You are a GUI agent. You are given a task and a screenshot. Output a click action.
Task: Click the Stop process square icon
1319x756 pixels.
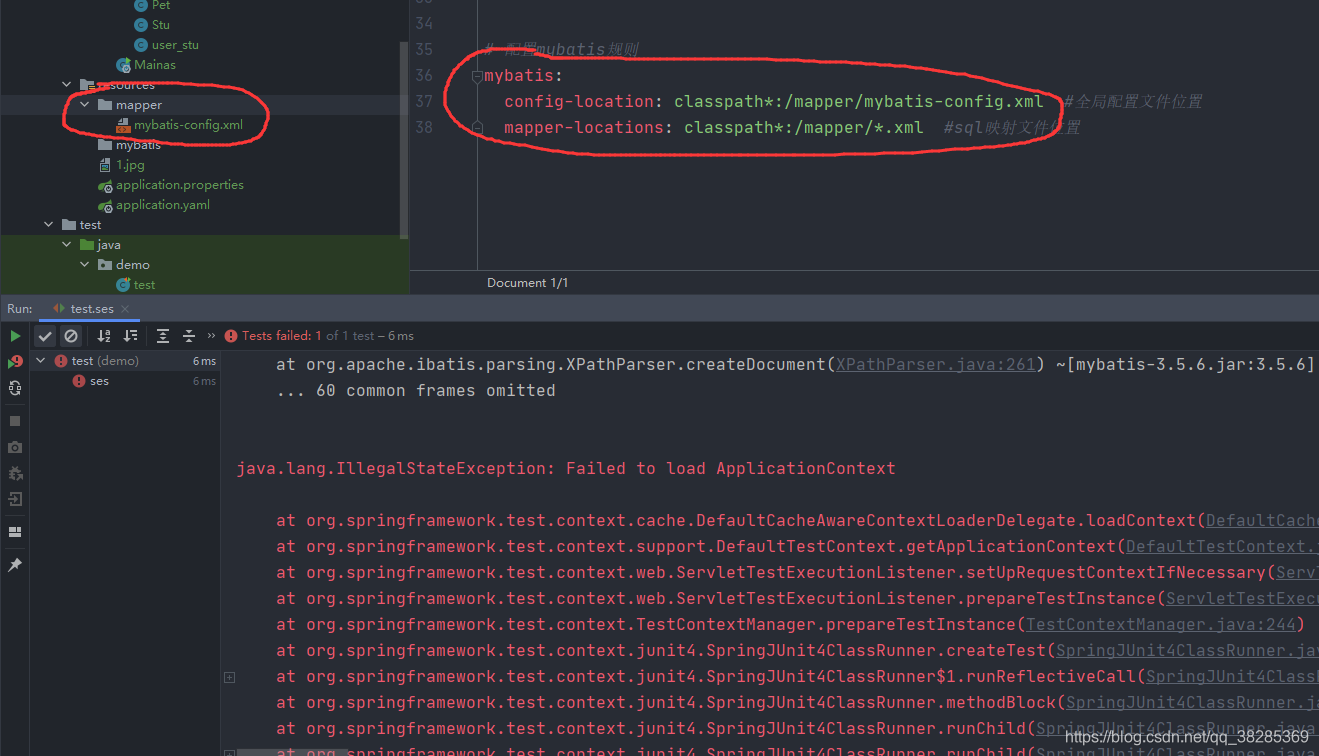[15, 420]
